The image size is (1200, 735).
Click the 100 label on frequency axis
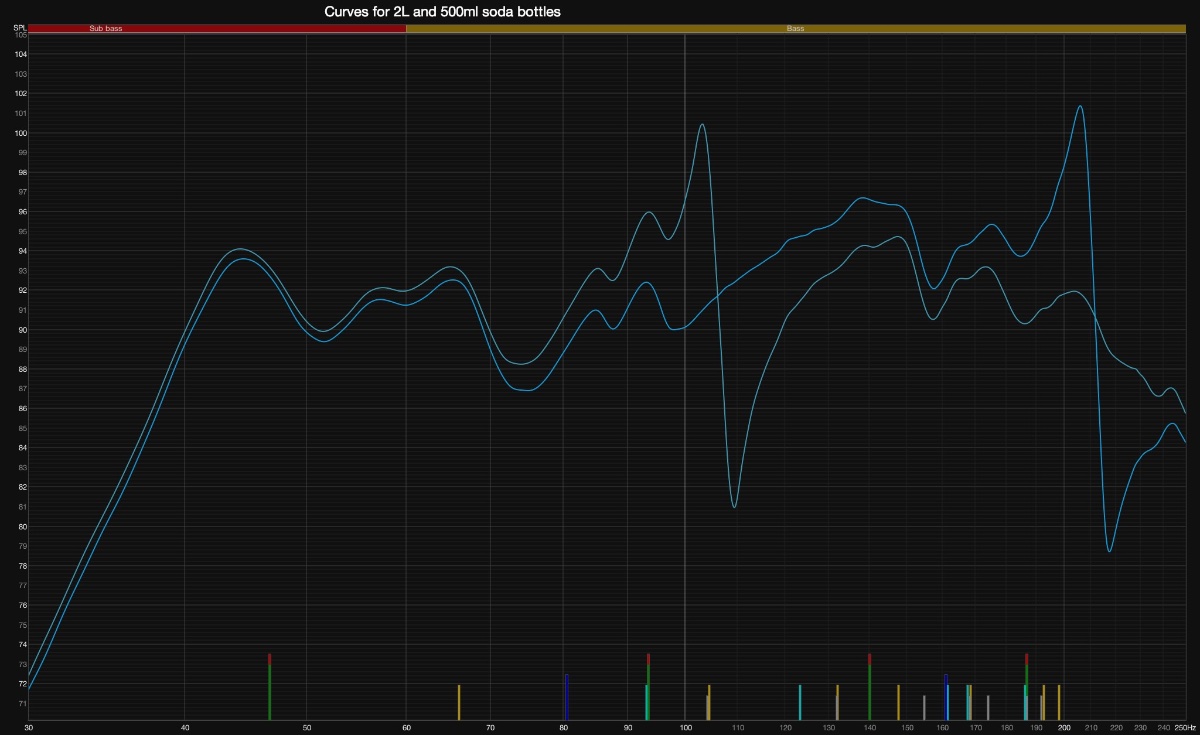coord(684,727)
